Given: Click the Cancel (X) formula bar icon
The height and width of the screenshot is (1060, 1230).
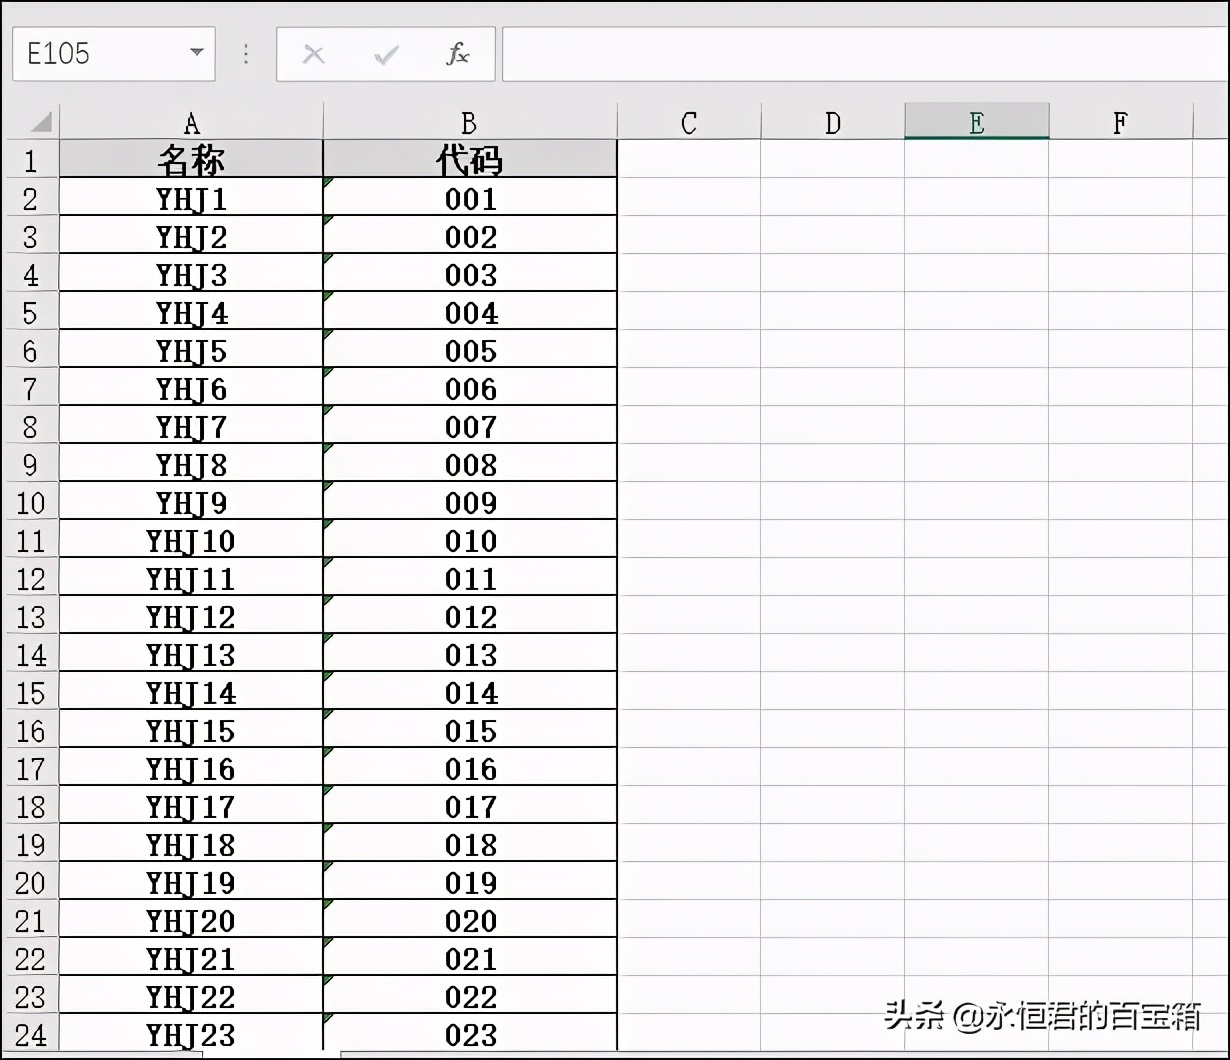Looking at the screenshot, I should tap(314, 54).
